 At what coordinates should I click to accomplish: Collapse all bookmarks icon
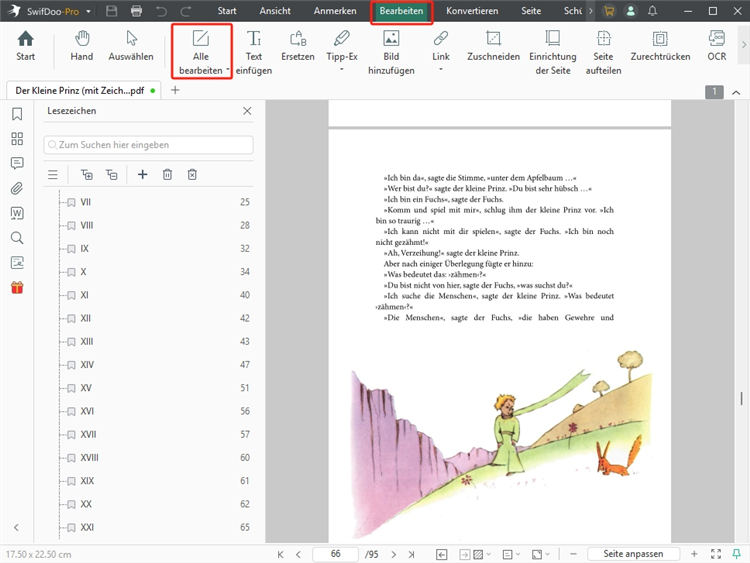tap(111, 175)
